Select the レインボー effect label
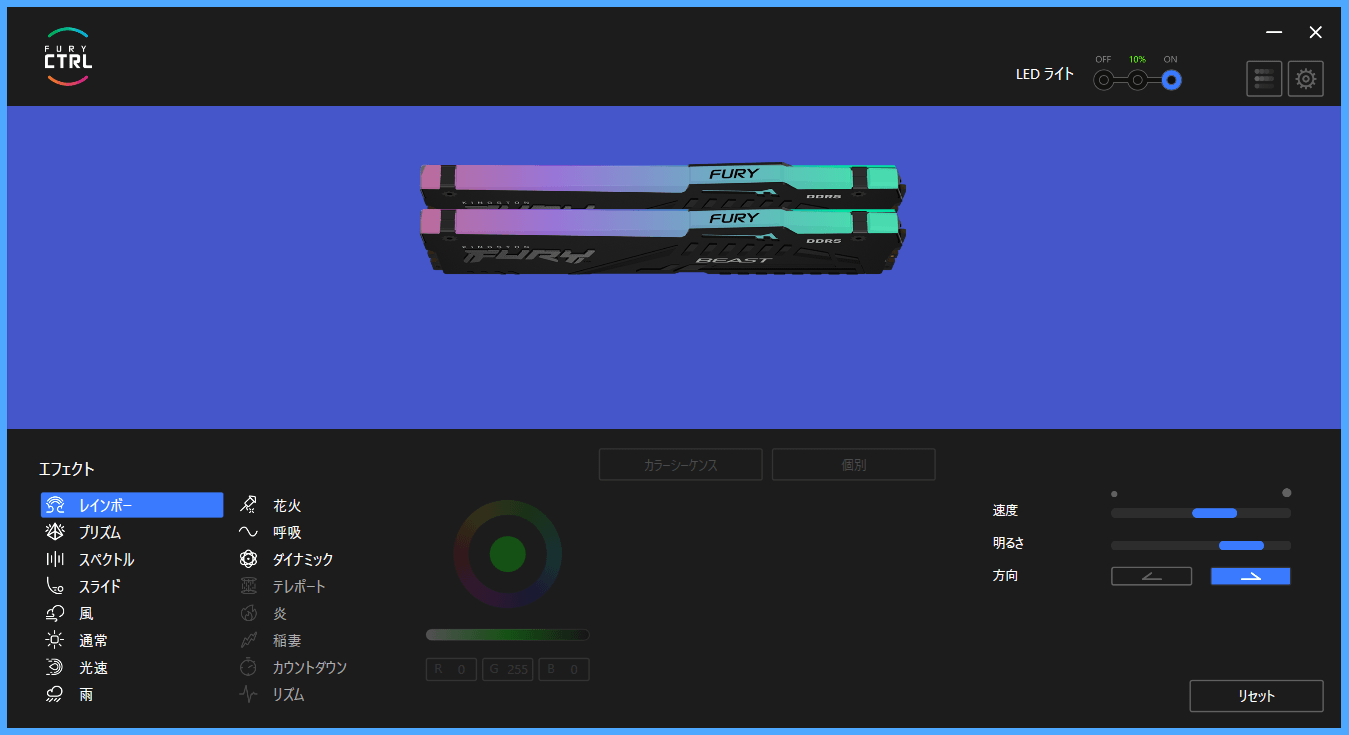Image resolution: width=1349 pixels, height=735 pixels. [x=105, y=506]
